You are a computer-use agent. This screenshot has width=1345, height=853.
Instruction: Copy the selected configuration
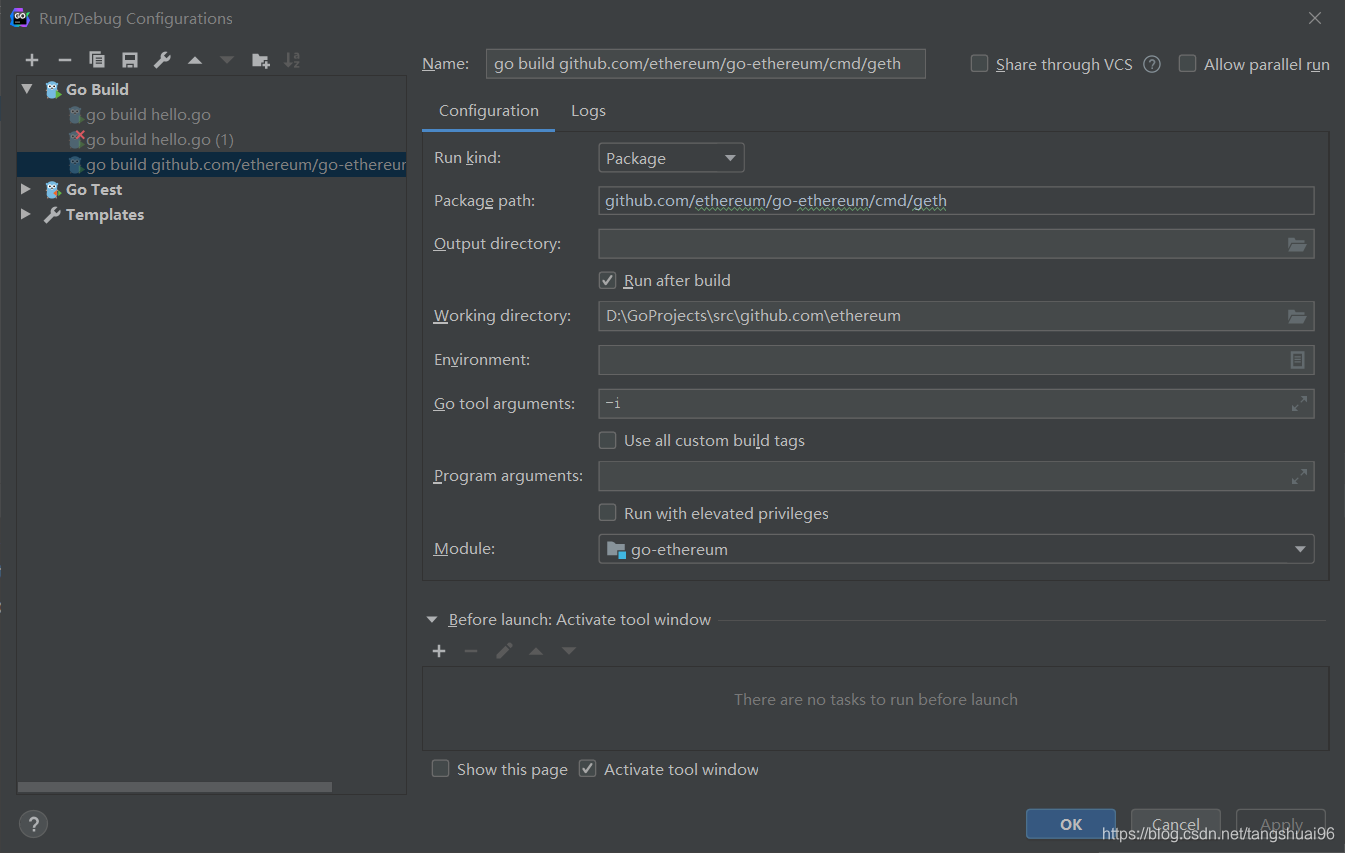[x=97, y=61]
